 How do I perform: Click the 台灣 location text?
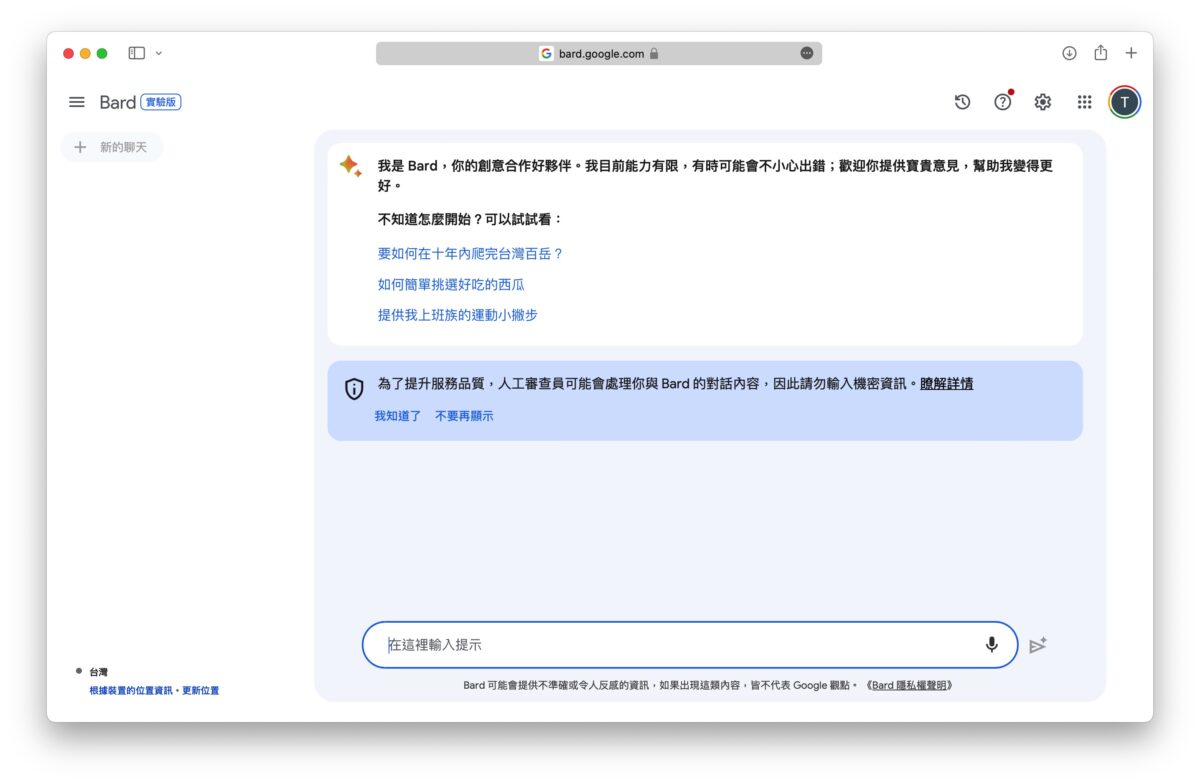[98, 672]
